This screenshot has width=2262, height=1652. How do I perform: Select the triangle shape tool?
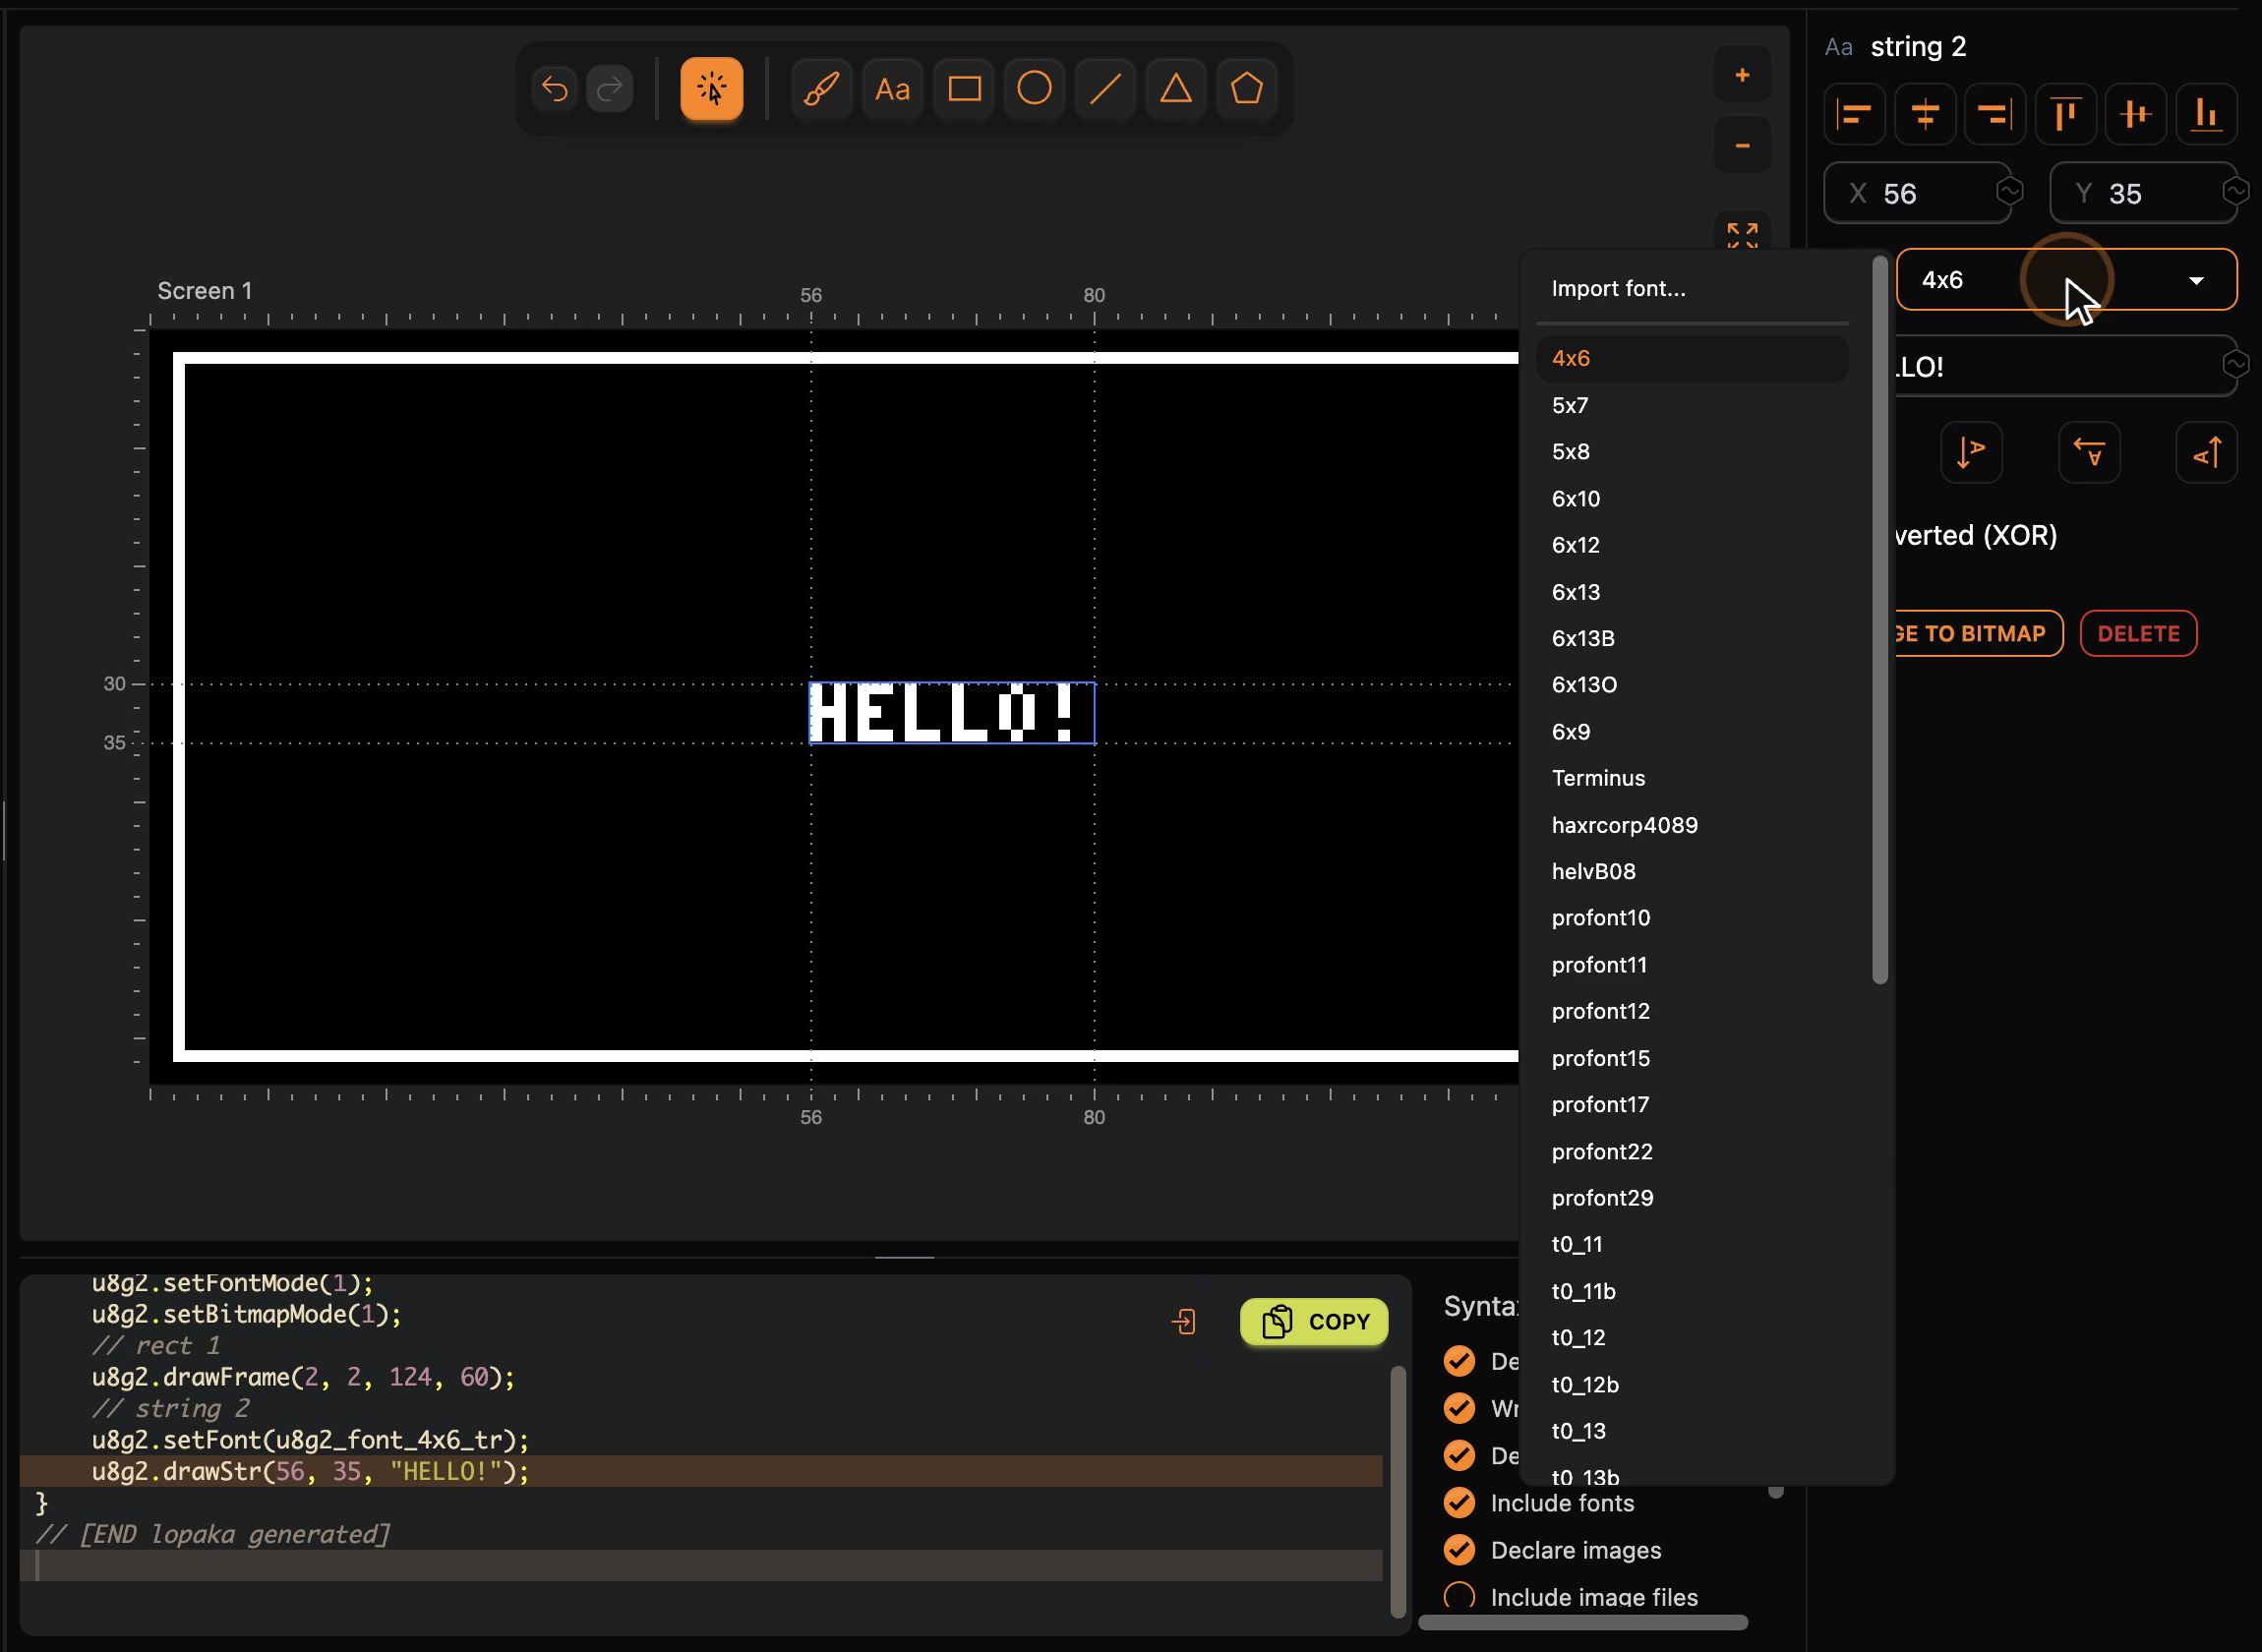tap(1176, 89)
